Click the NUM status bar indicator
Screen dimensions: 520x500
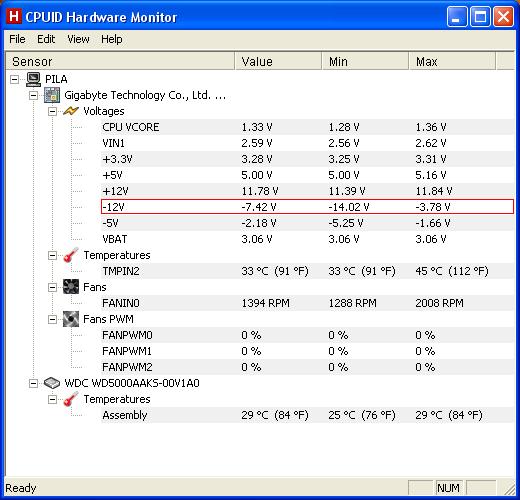click(x=448, y=488)
